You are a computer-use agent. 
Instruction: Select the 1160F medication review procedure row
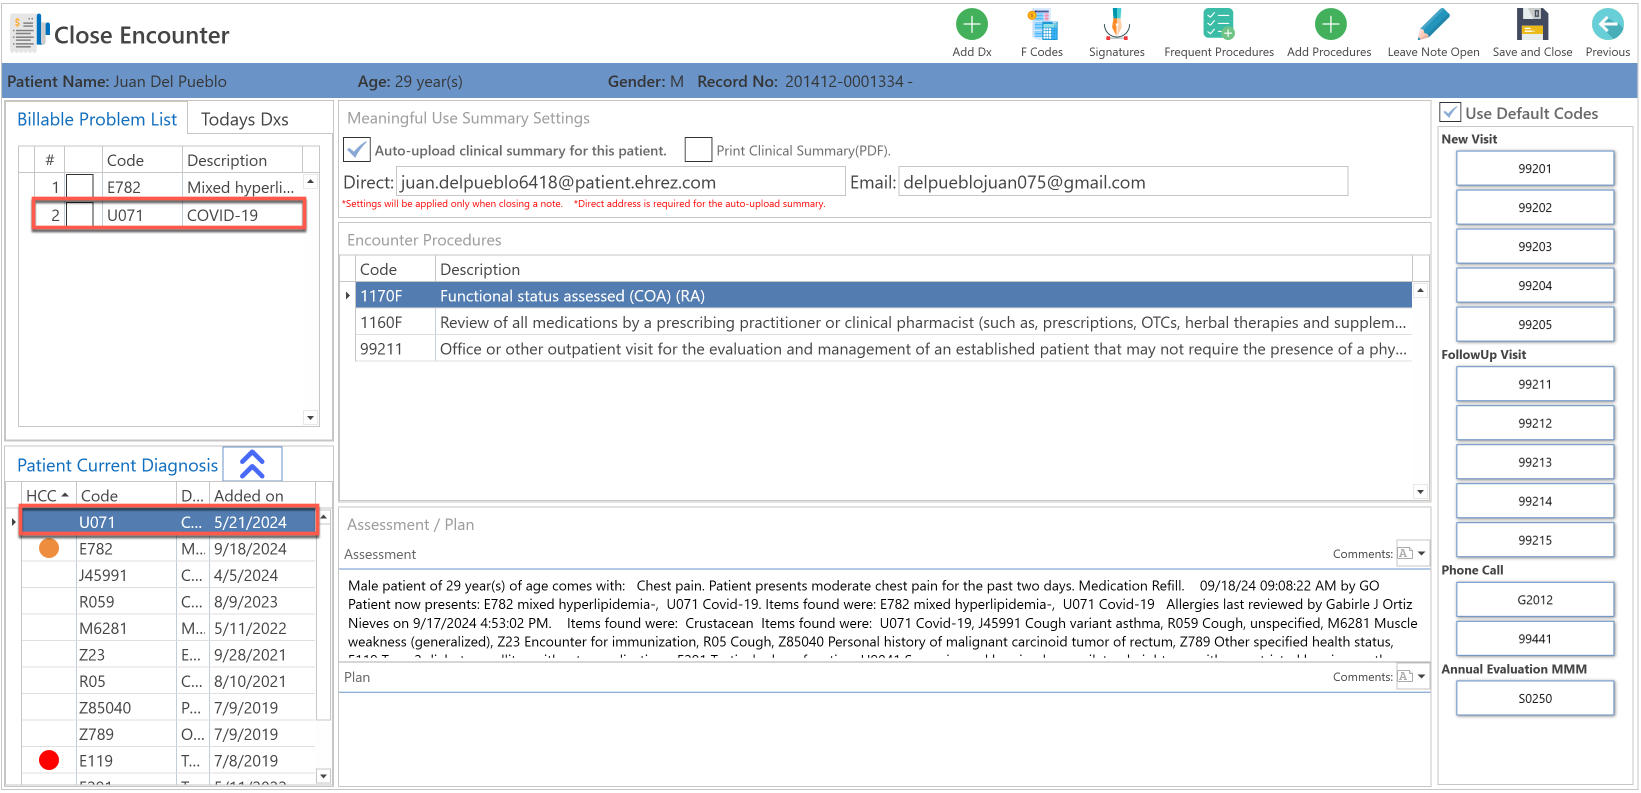click(x=884, y=322)
